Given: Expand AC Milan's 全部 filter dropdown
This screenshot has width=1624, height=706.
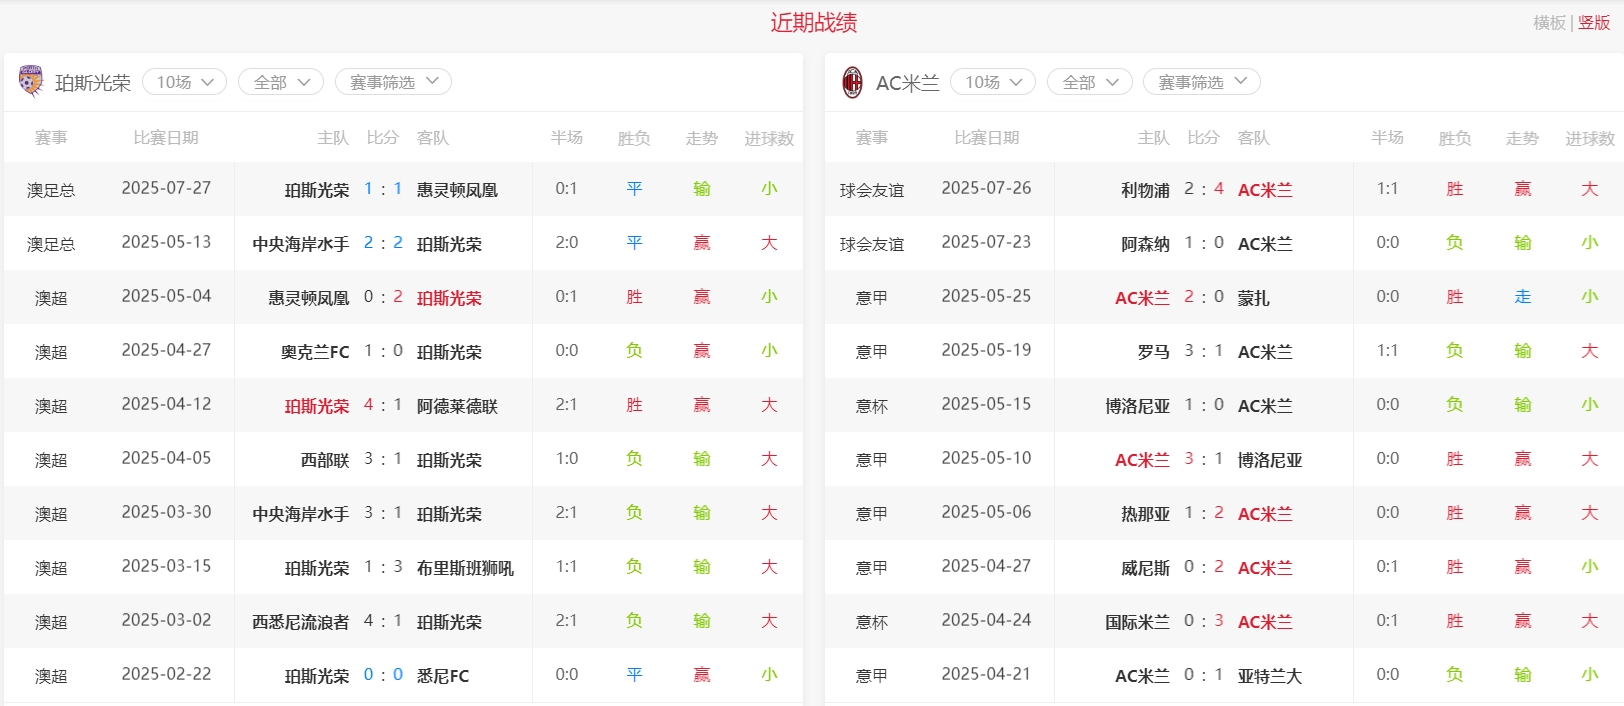Looking at the screenshot, I should click(1089, 82).
